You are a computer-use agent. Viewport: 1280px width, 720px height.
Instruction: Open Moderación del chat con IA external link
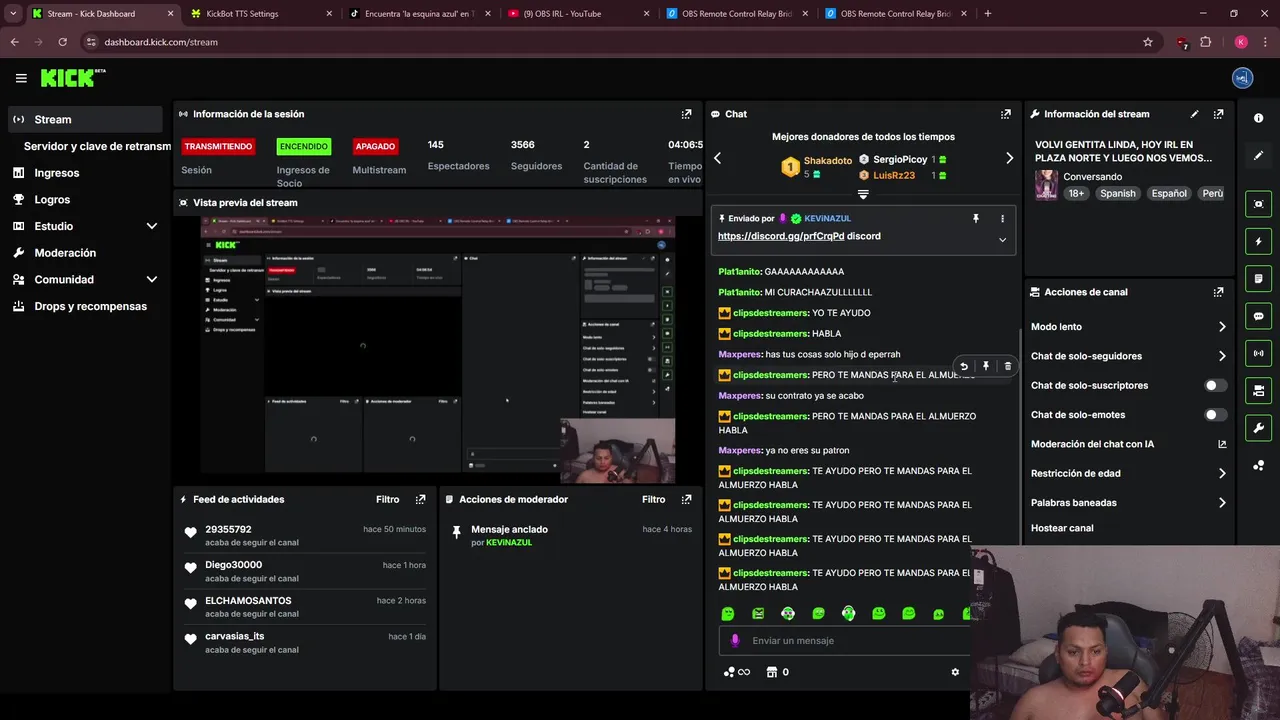[x=1222, y=444]
